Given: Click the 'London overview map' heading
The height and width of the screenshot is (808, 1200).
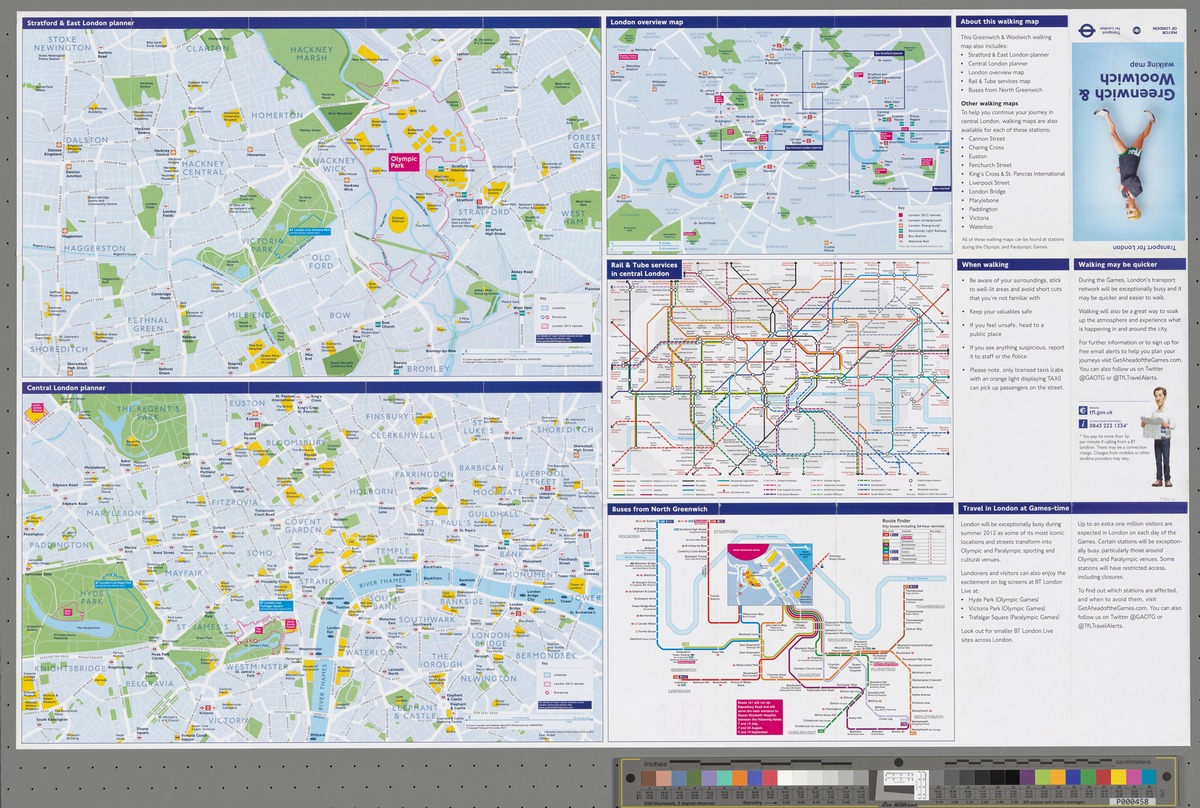Looking at the screenshot, I should point(647,21).
